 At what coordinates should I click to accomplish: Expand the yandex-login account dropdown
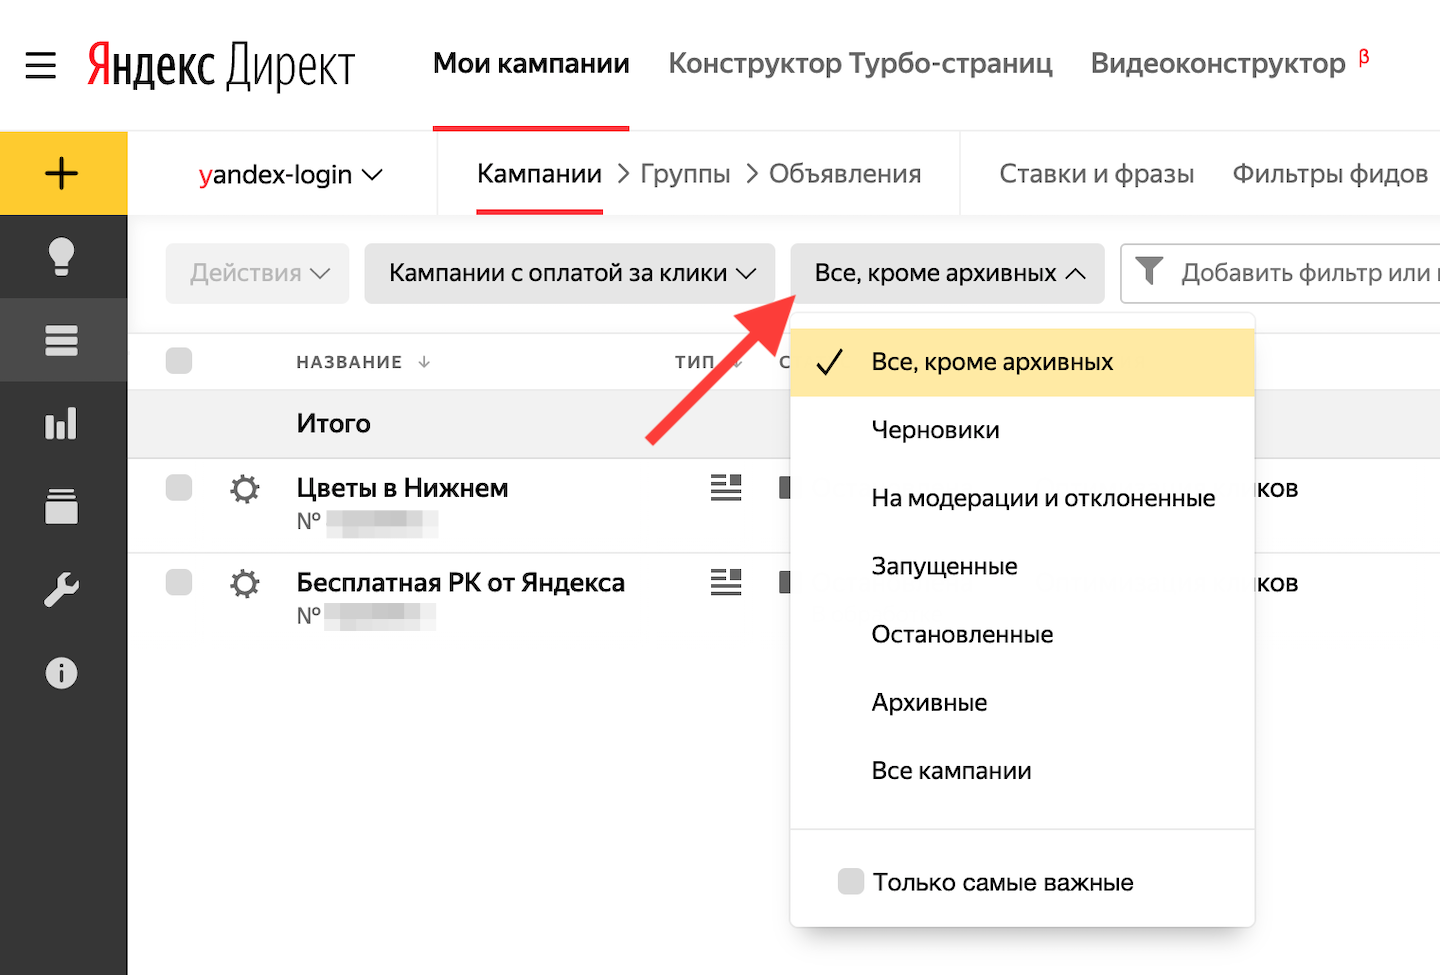pos(290,174)
